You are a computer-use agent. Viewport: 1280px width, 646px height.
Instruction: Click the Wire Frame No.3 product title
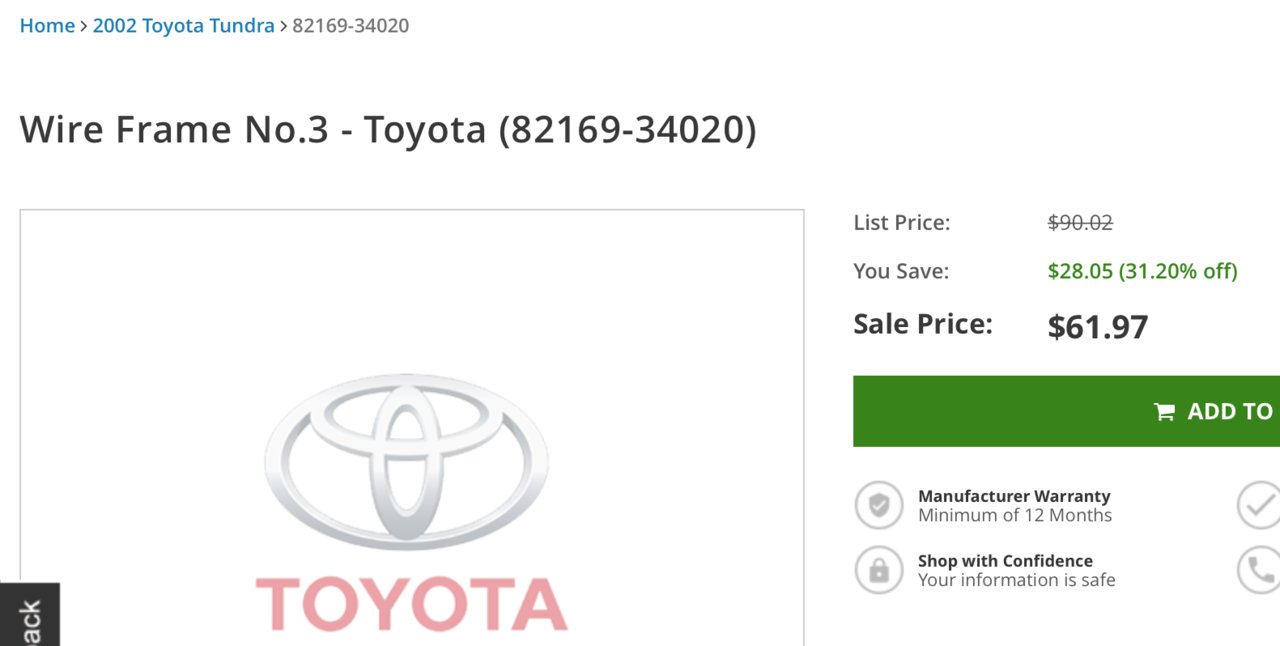point(388,130)
